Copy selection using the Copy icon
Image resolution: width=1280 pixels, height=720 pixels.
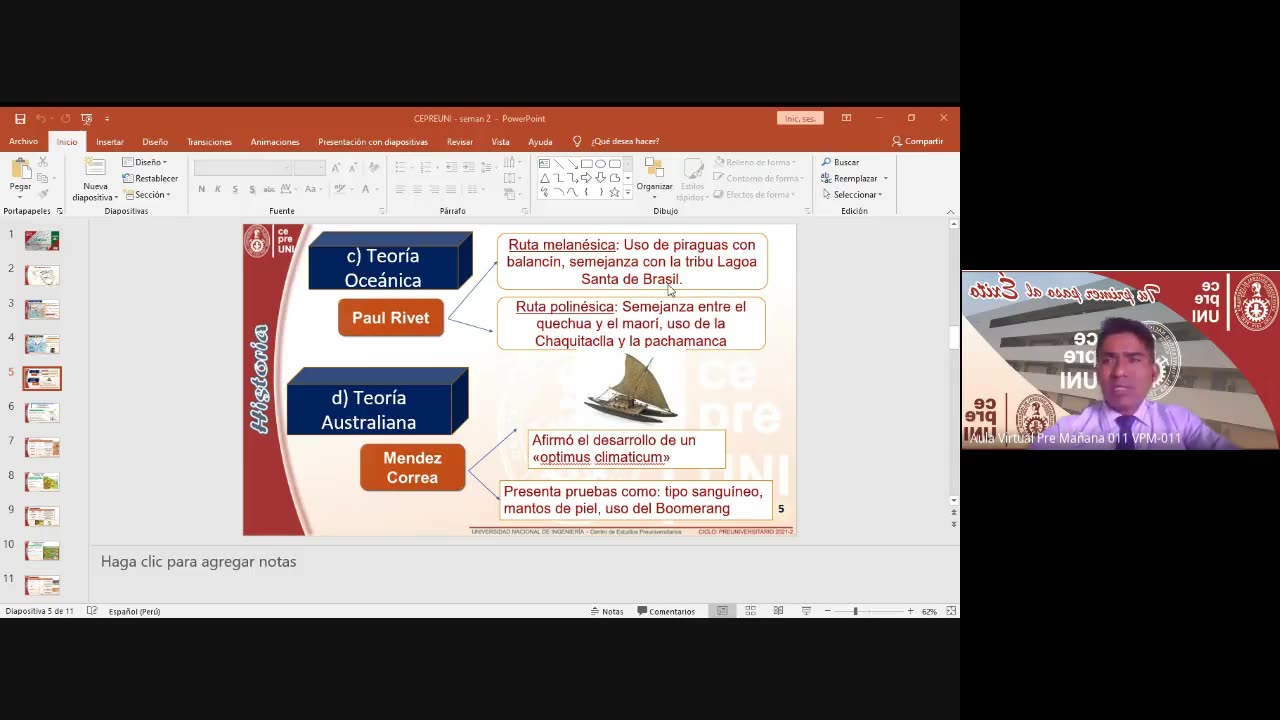pyautogui.click(x=42, y=178)
